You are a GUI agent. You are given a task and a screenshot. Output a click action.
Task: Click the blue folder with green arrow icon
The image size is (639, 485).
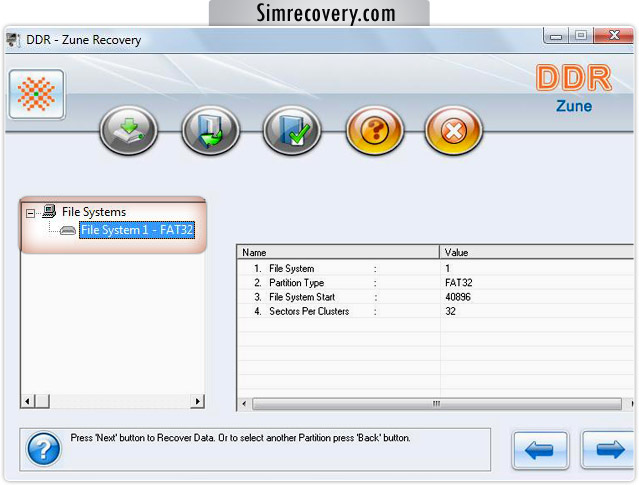point(210,130)
